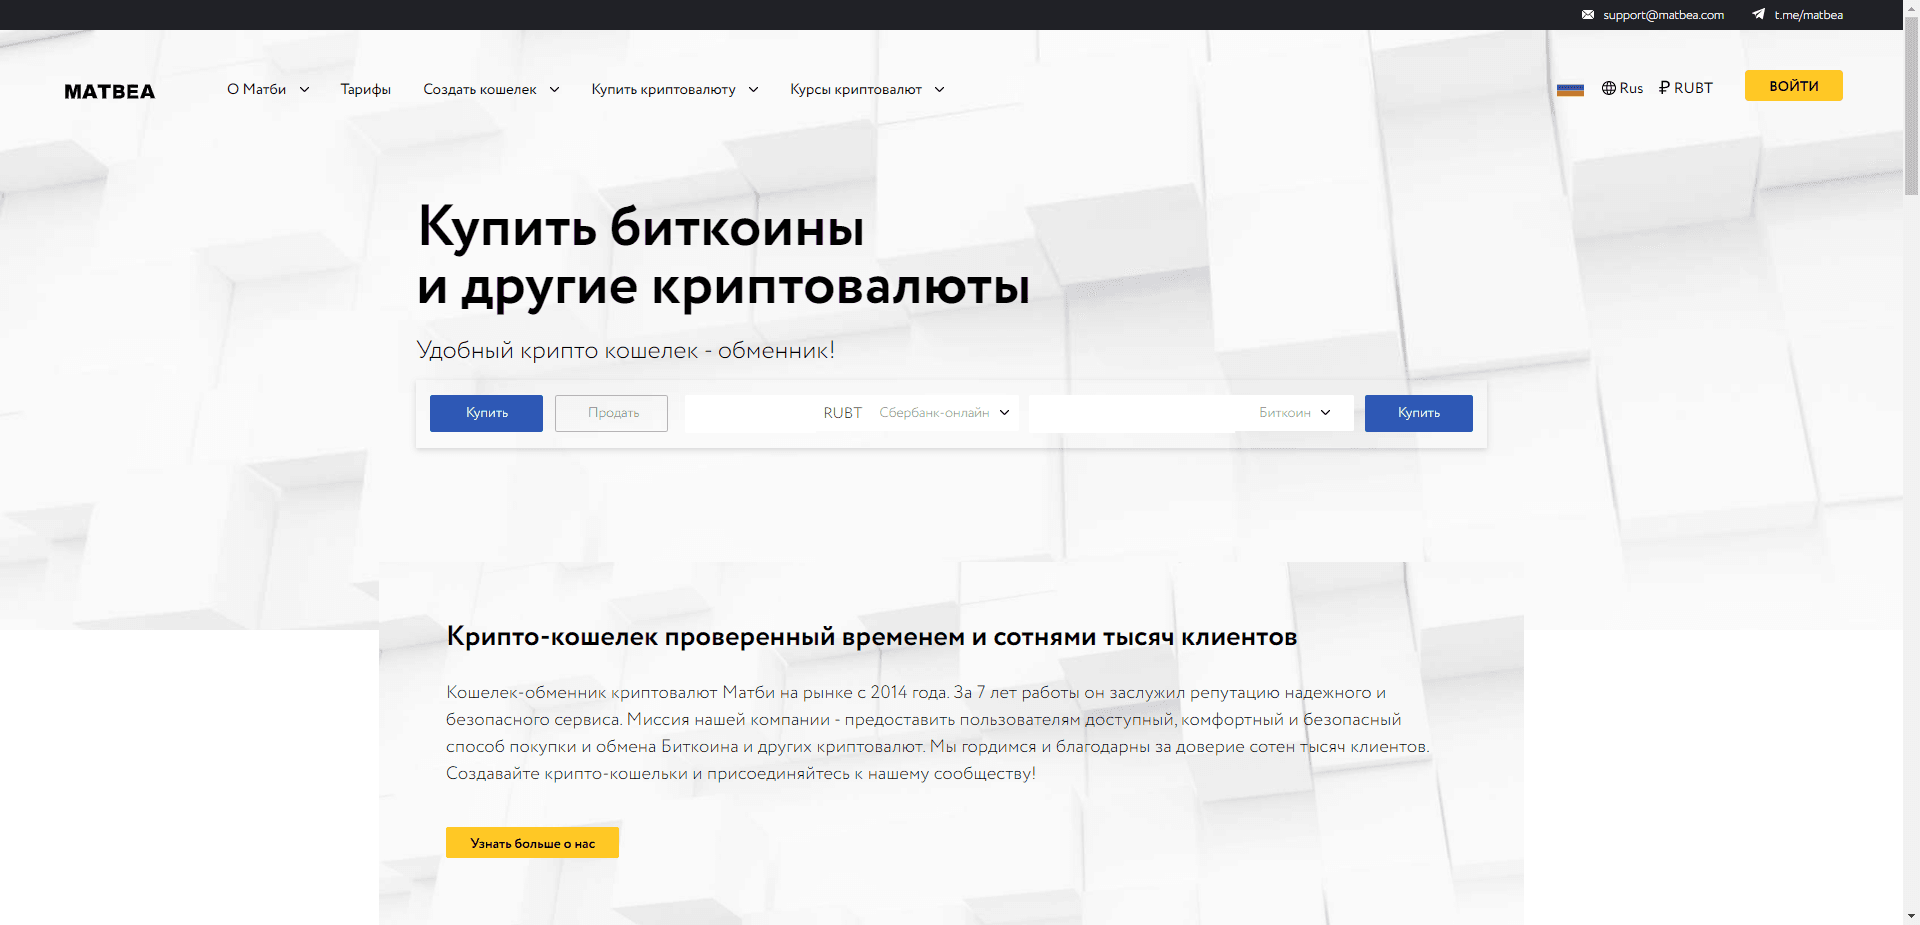Viewport: 1920px width, 925px height.
Task: Open the Тарифы menu item
Action: [365, 89]
